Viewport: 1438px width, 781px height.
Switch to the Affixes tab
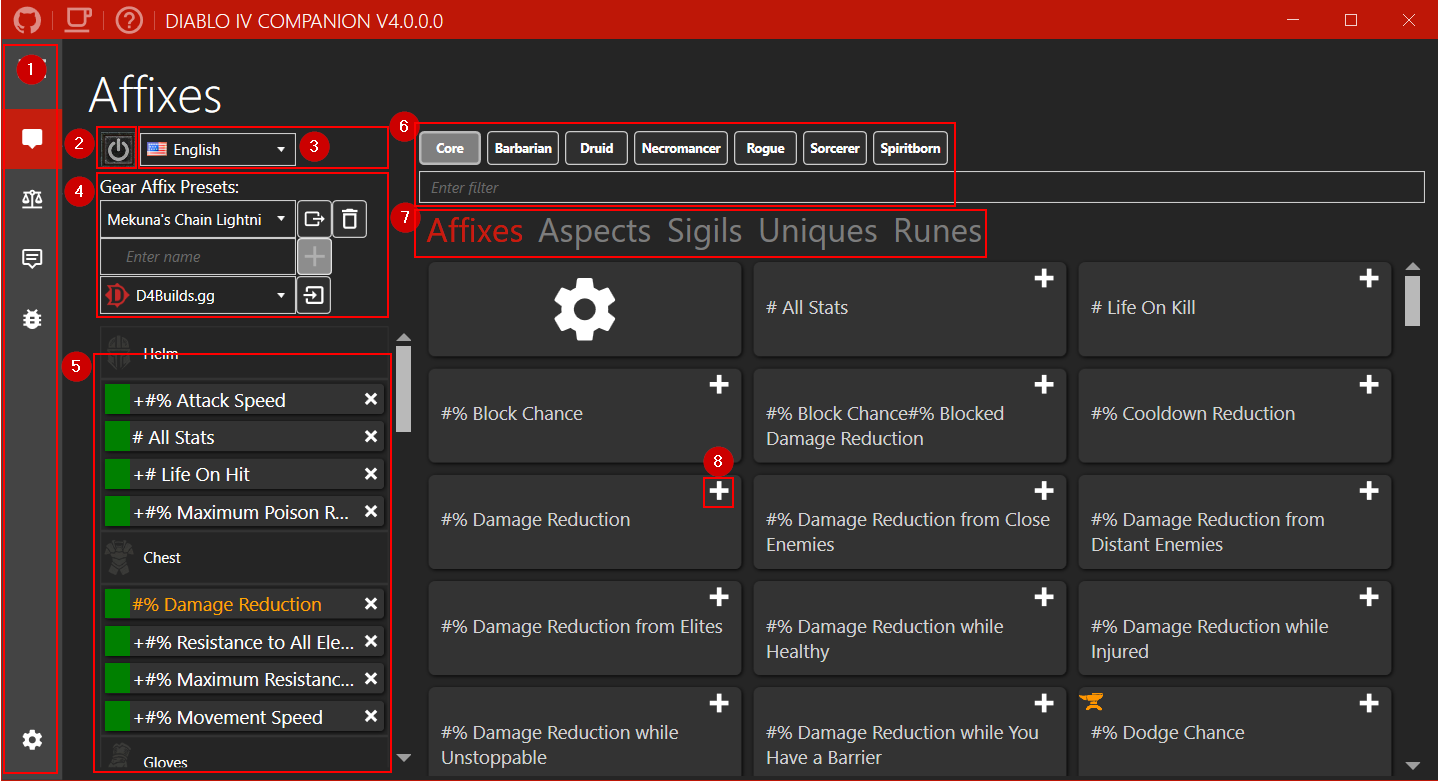pyautogui.click(x=475, y=231)
